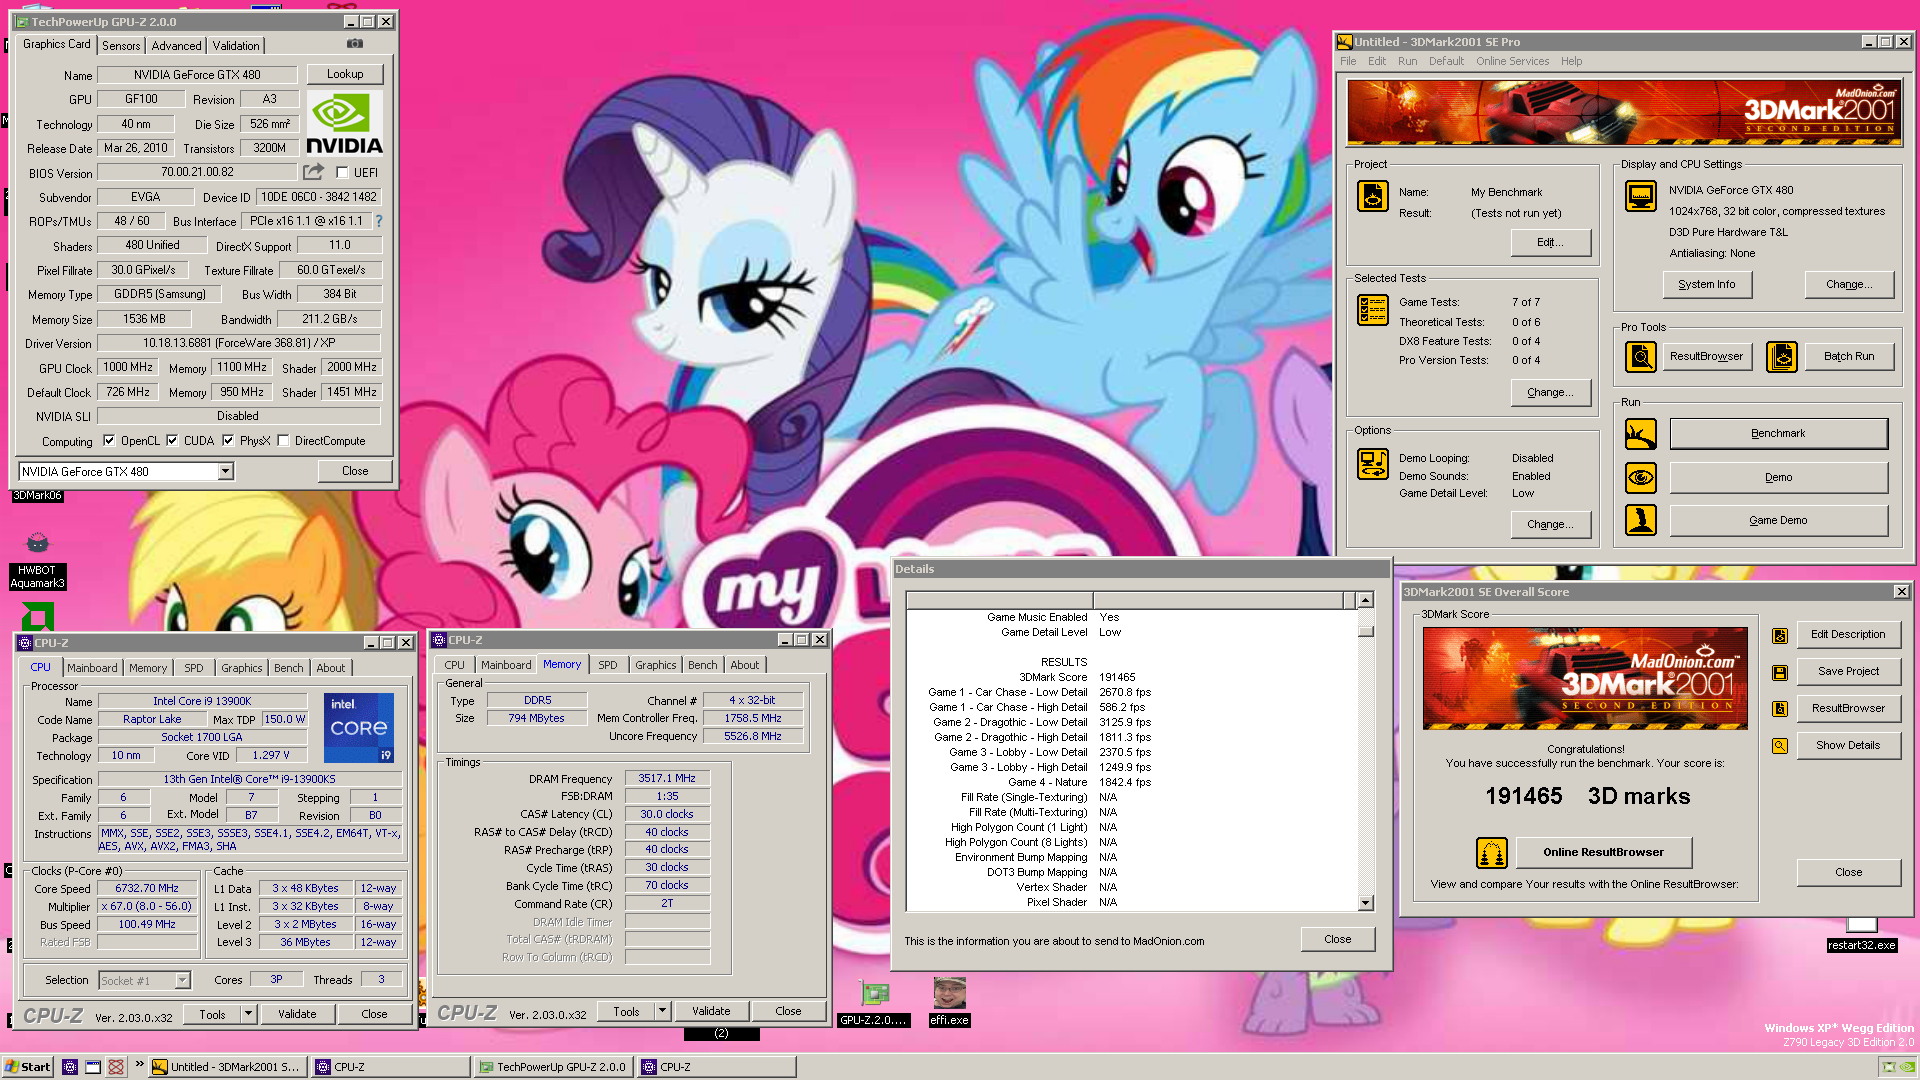Click the GPU-Z screenshot camera icon
Screen dimensions: 1920x1080
[355, 44]
